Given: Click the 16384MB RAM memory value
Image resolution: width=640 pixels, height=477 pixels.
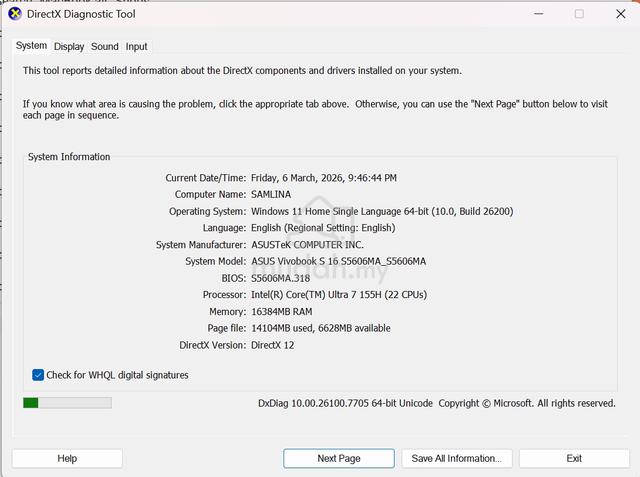Looking at the screenshot, I should 282,312.
